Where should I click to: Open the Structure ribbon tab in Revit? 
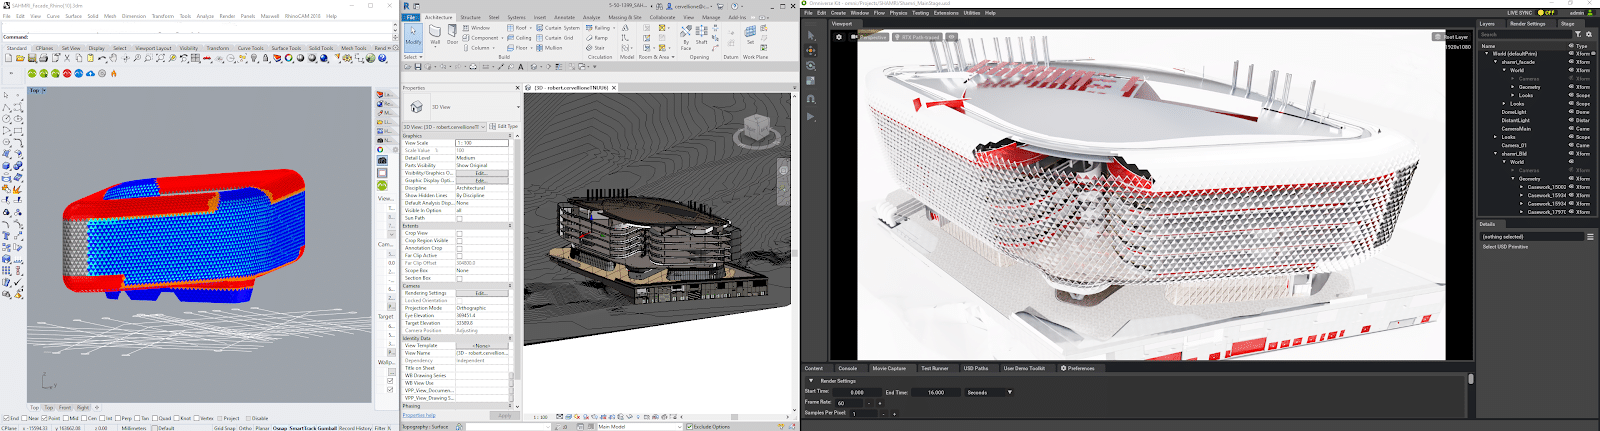(x=470, y=17)
